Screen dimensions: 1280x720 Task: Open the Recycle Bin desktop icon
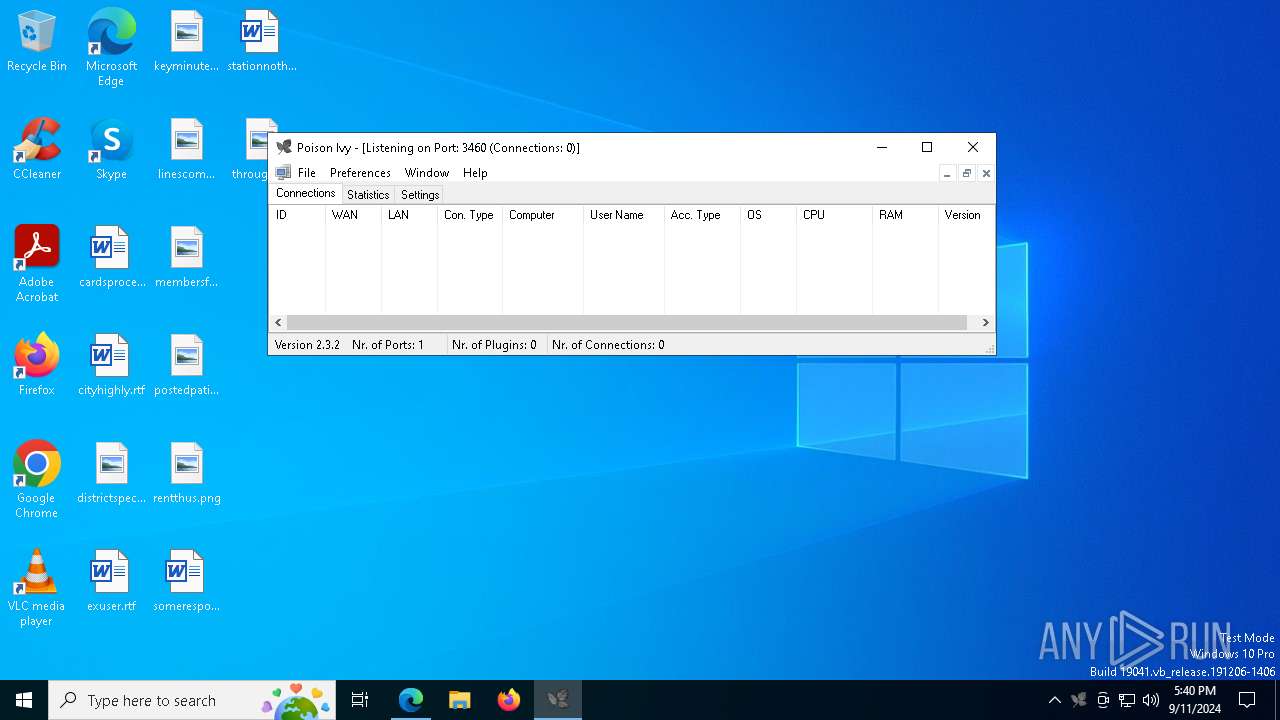tap(37, 42)
